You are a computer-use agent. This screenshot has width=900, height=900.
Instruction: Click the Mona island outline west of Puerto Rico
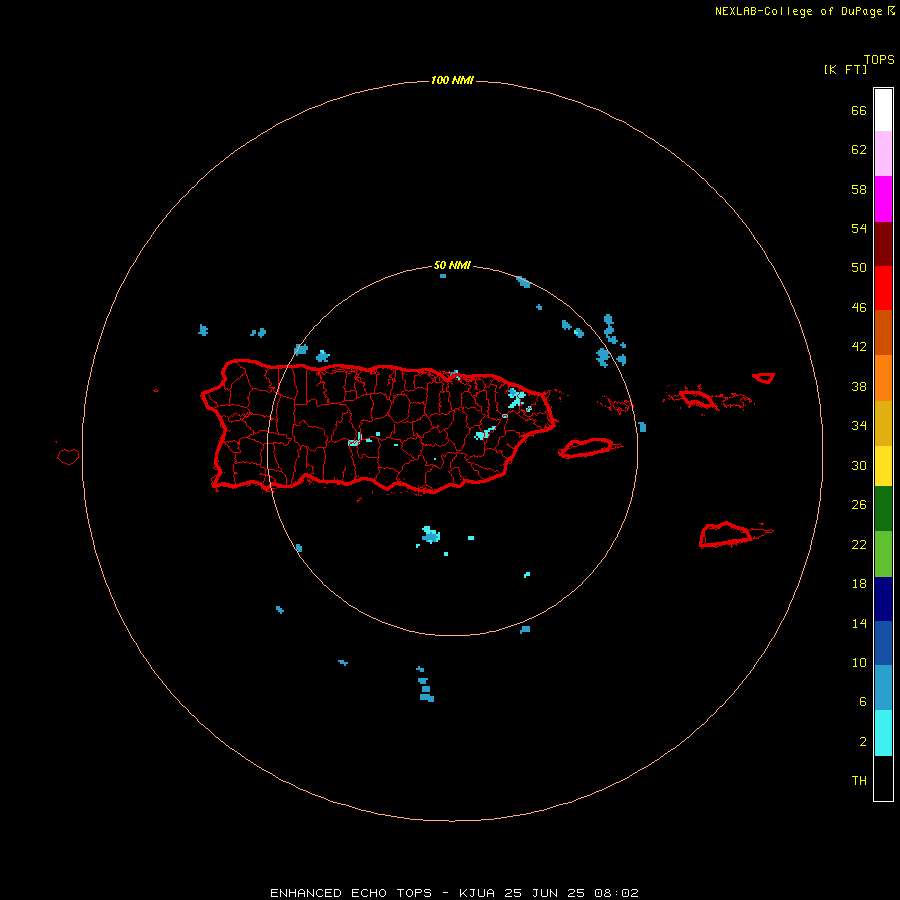(x=68, y=457)
